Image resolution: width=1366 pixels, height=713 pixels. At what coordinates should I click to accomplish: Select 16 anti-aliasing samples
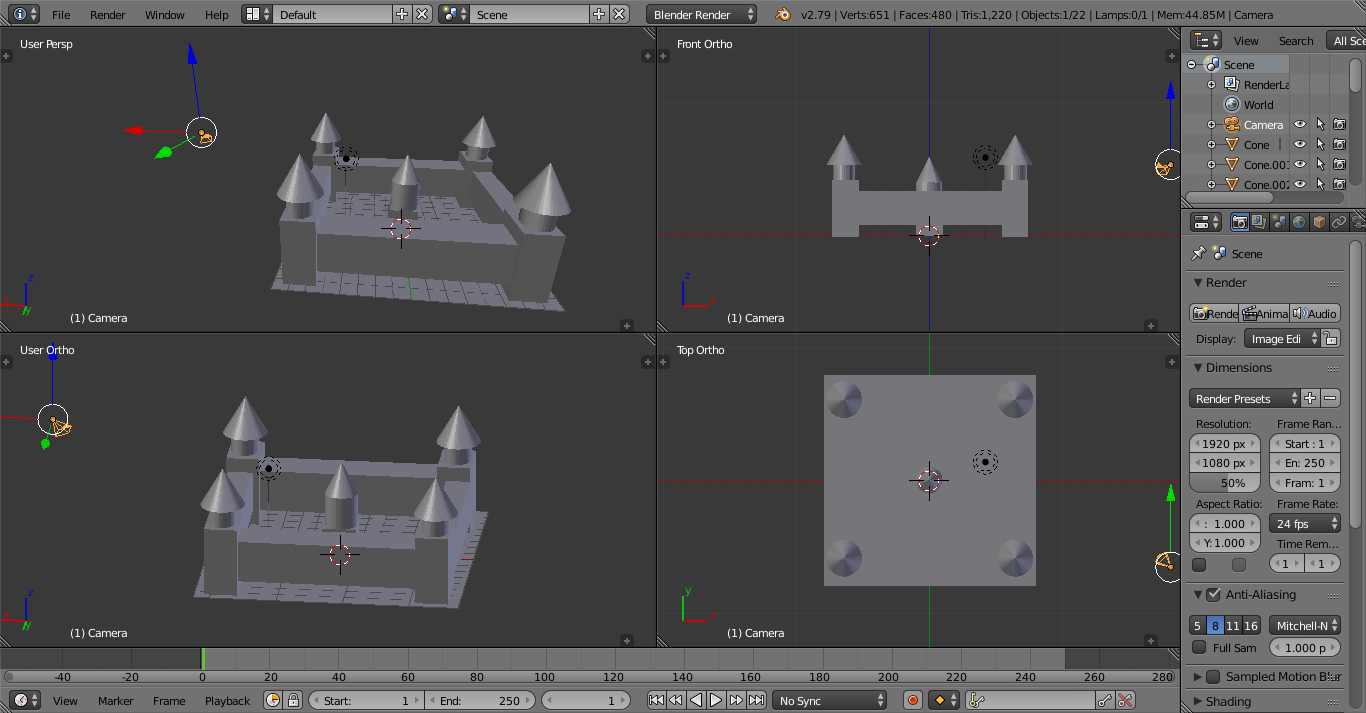click(1251, 626)
